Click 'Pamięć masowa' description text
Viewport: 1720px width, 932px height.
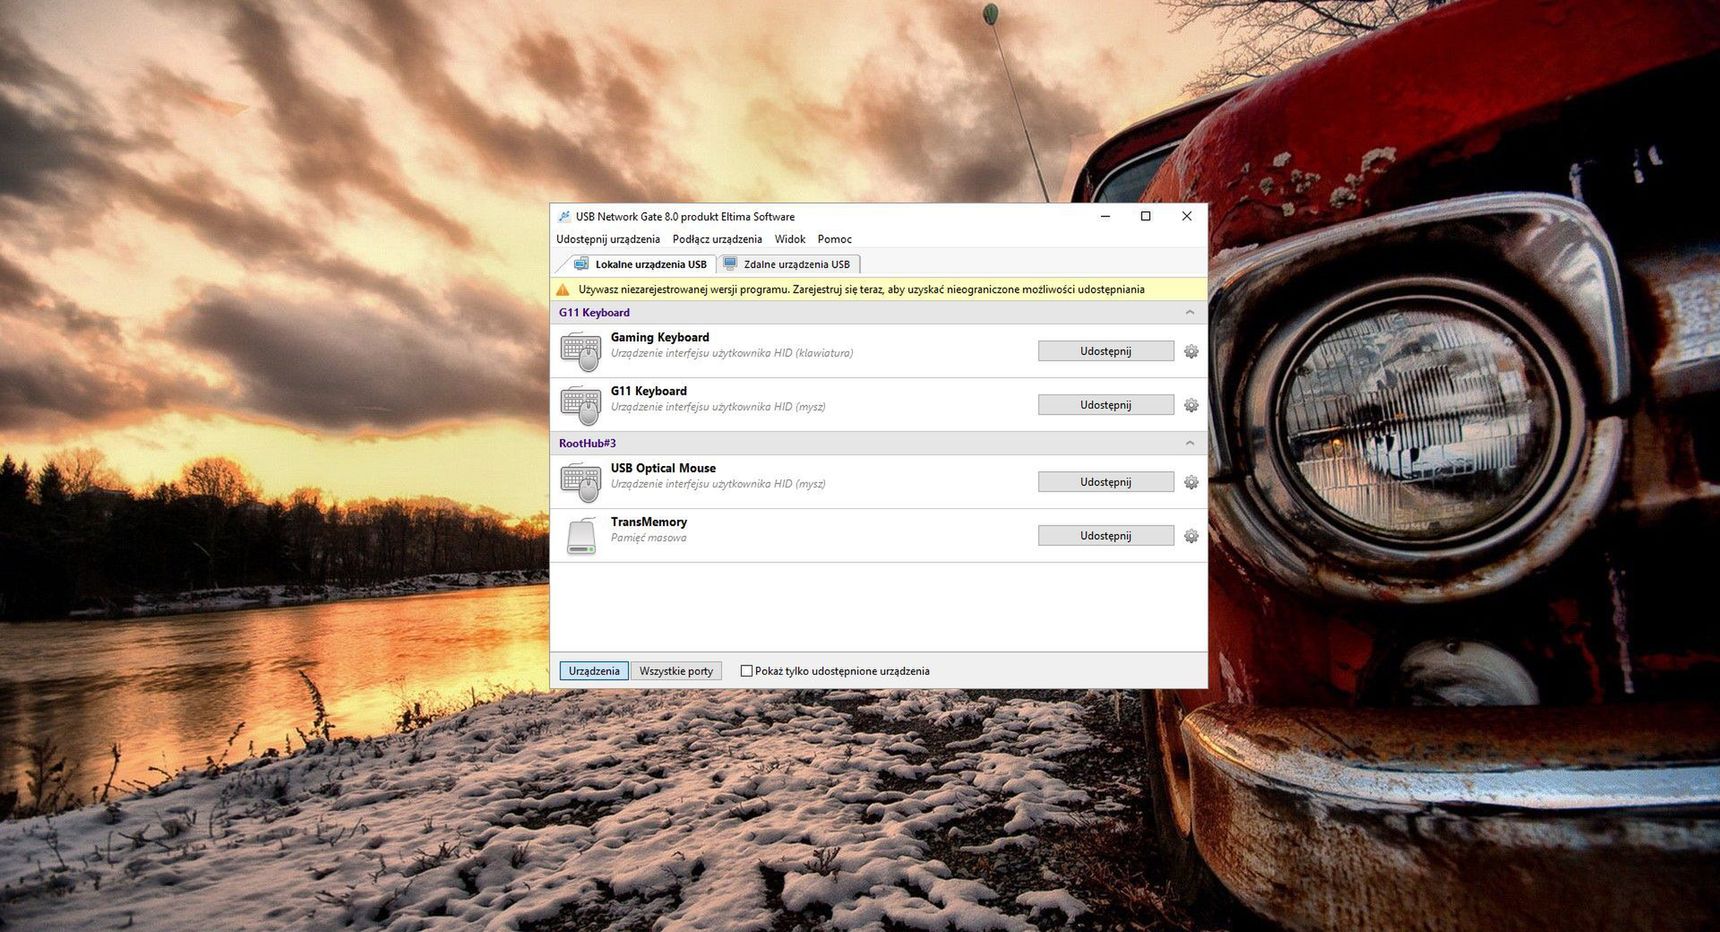[649, 538]
